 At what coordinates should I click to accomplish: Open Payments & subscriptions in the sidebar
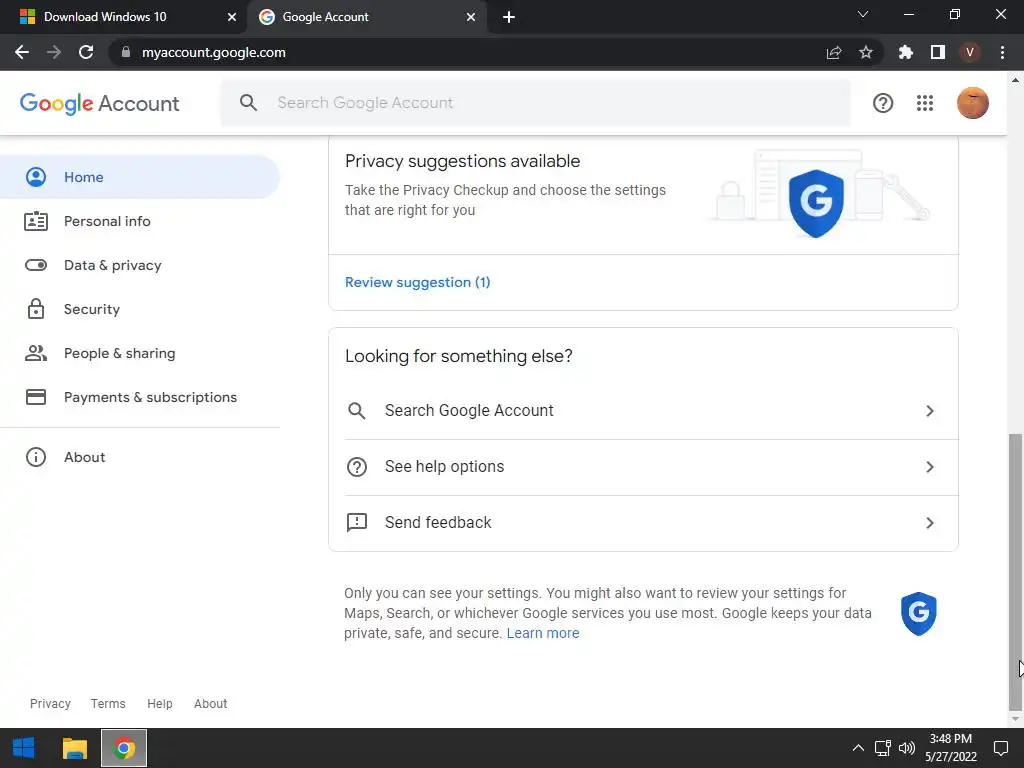140,397
